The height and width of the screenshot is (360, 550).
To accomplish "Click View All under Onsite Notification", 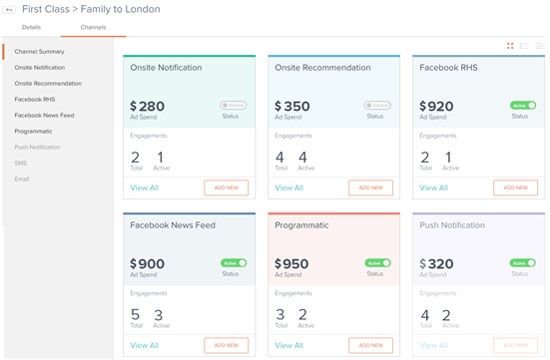I will pos(145,188).
